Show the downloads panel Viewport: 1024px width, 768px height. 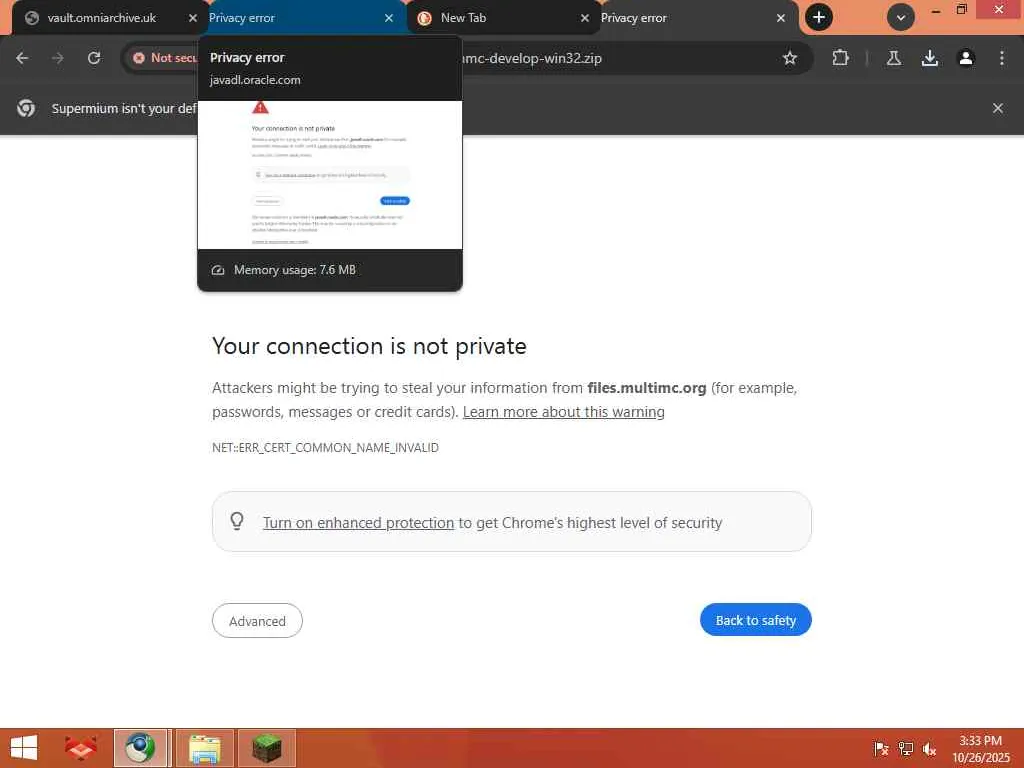click(930, 58)
